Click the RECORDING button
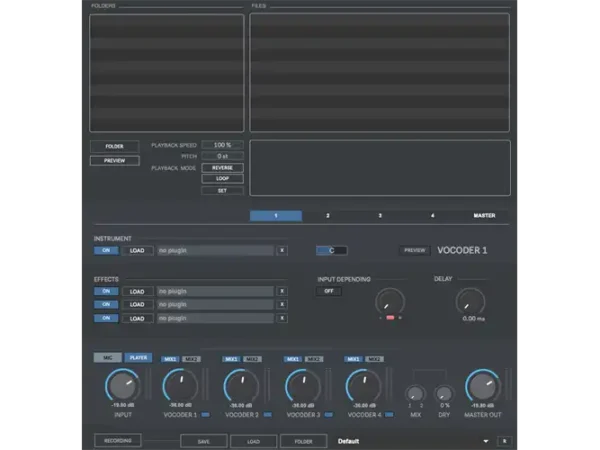The image size is (600, 450). pos(117,440)
